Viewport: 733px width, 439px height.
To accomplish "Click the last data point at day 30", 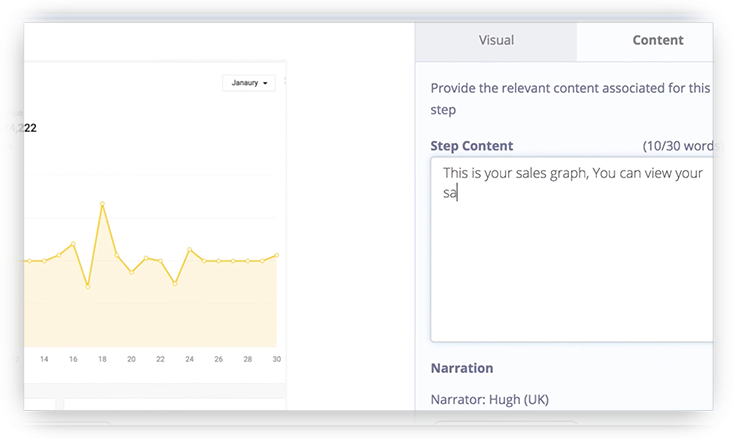I will pos(276,255).
